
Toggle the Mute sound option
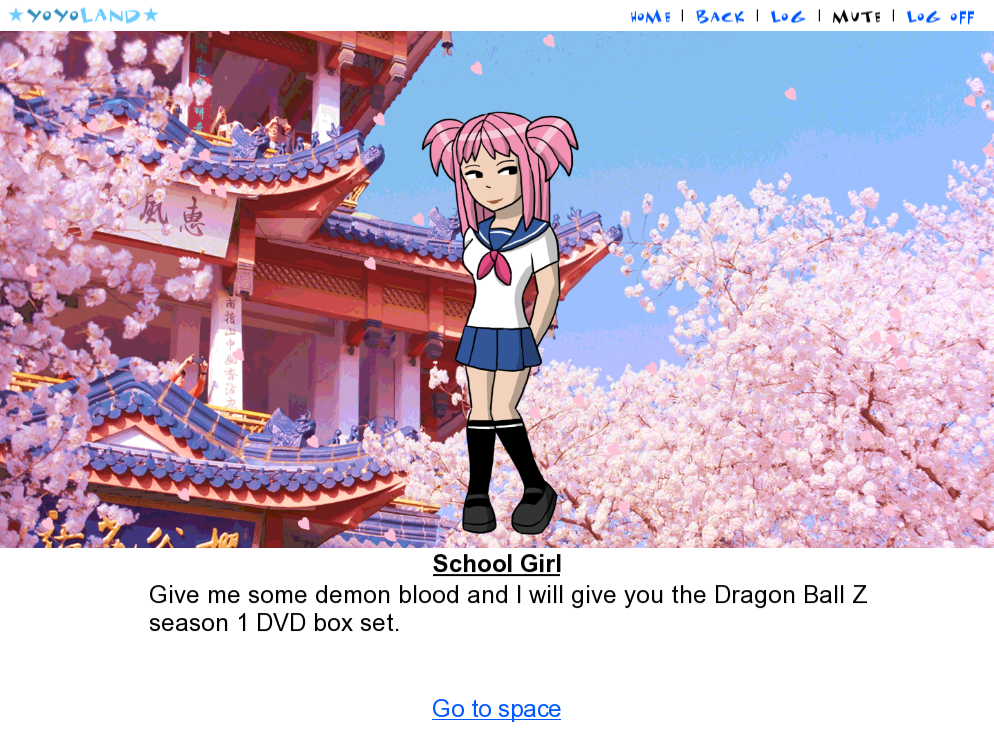tap(856, 16)
